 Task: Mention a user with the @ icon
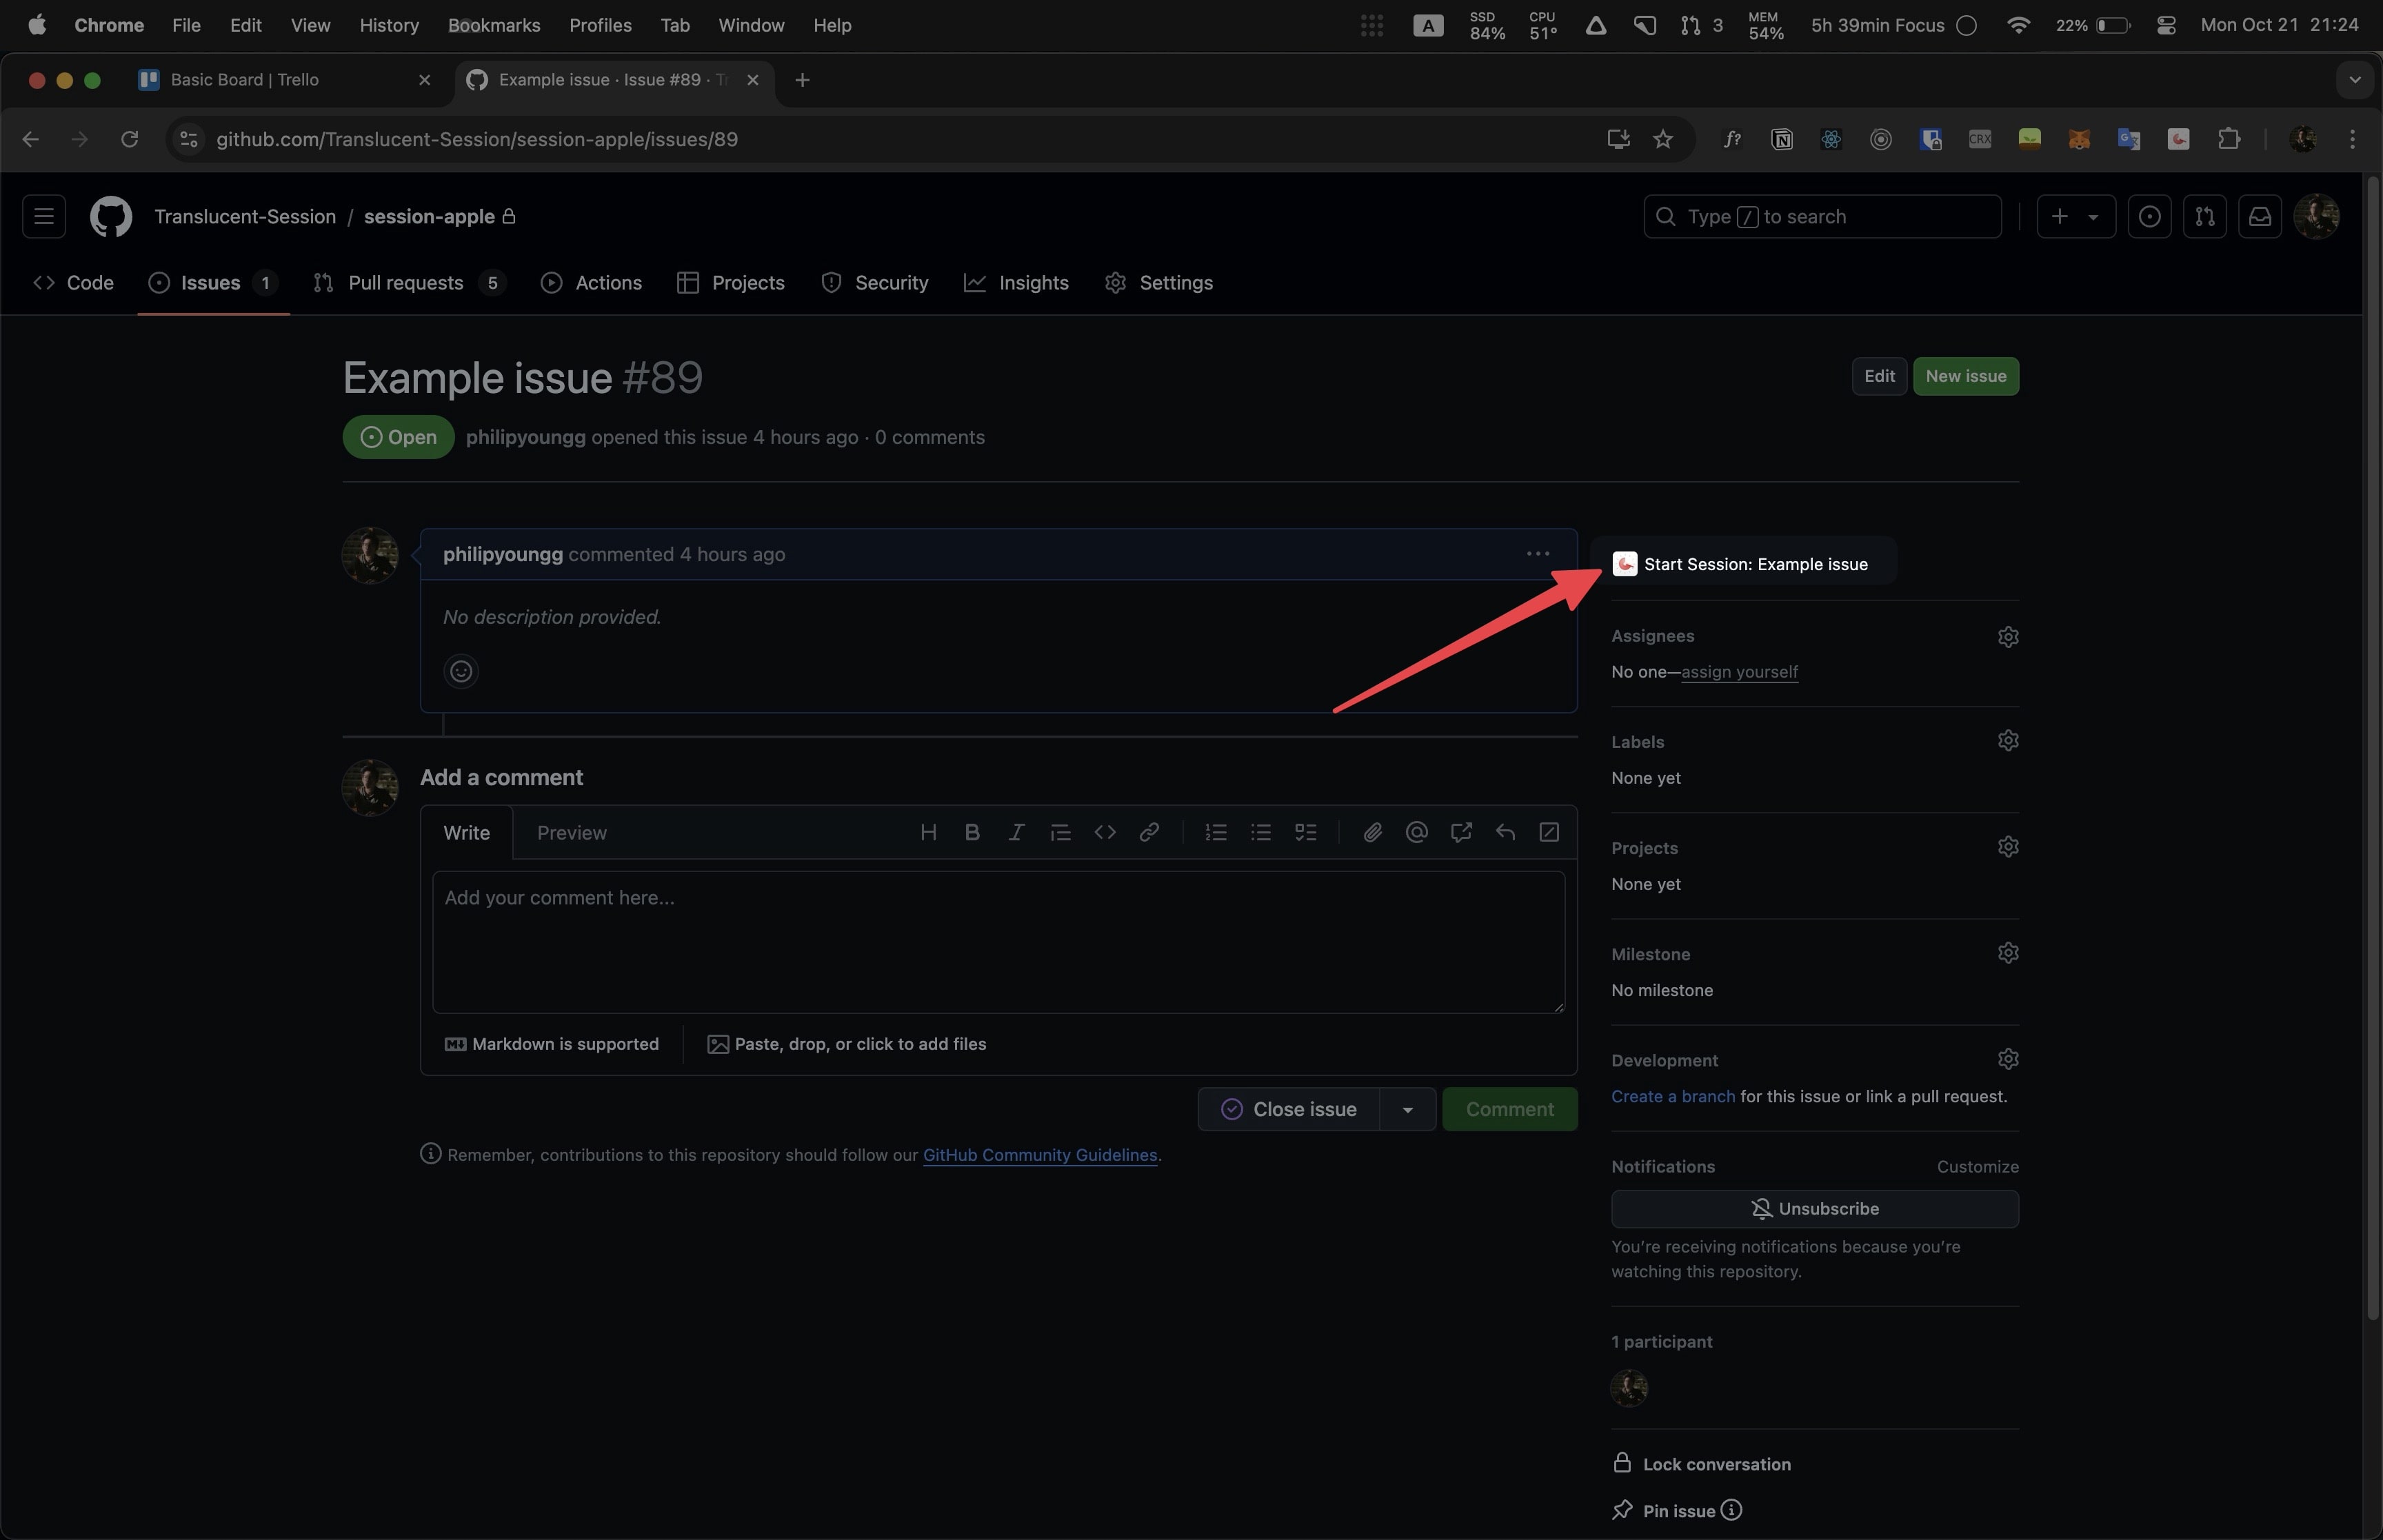pyautogui.click(x=1417, y=832)
